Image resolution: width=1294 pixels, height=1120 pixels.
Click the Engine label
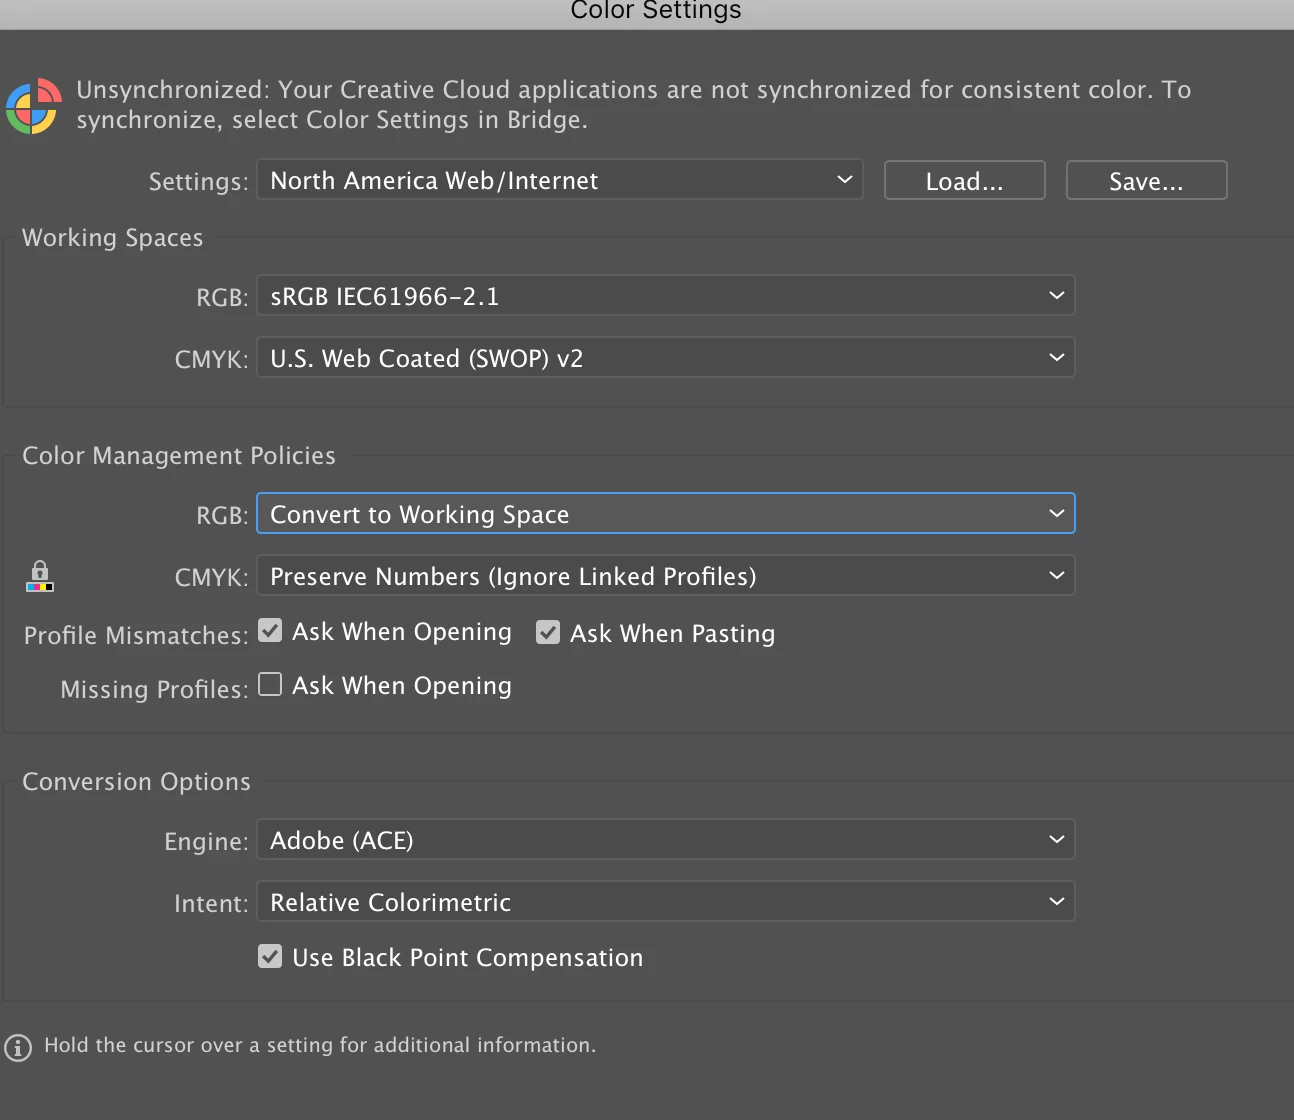[x=206, y=842]
